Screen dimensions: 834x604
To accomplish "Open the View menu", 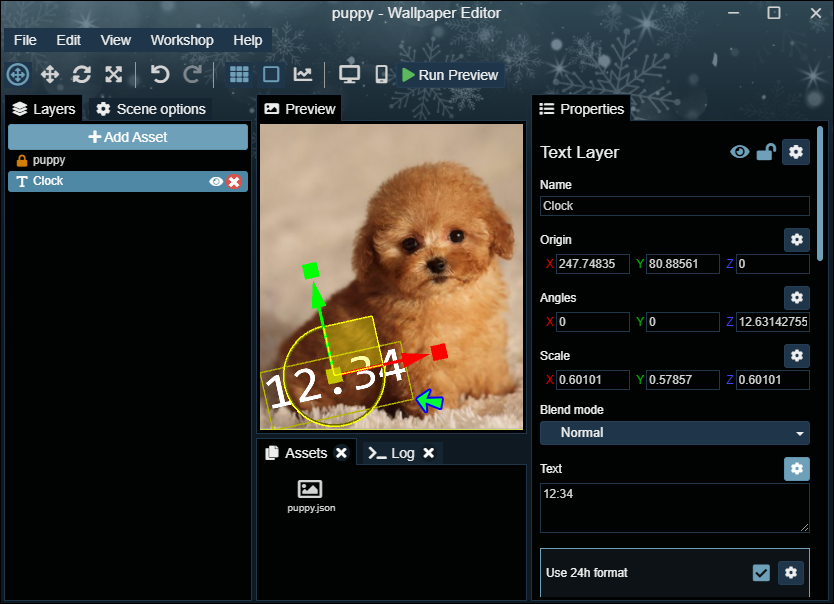I will (115, 40).
